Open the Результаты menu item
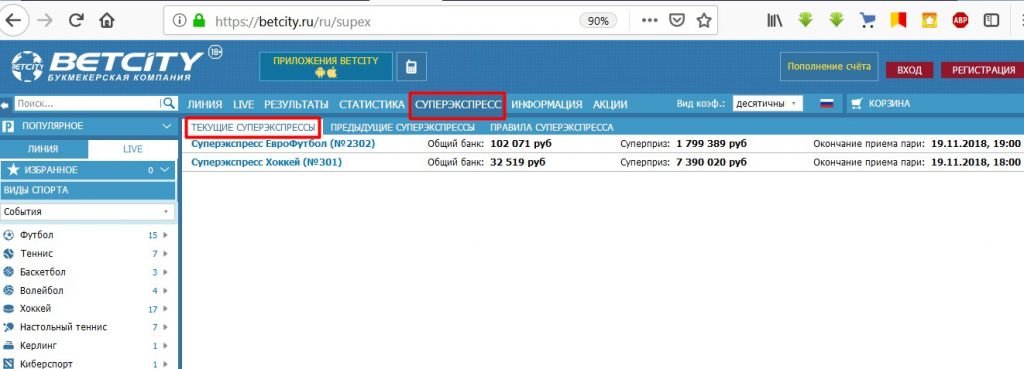The height and width of the screenshot is (369, 1024). click(296, 104)
